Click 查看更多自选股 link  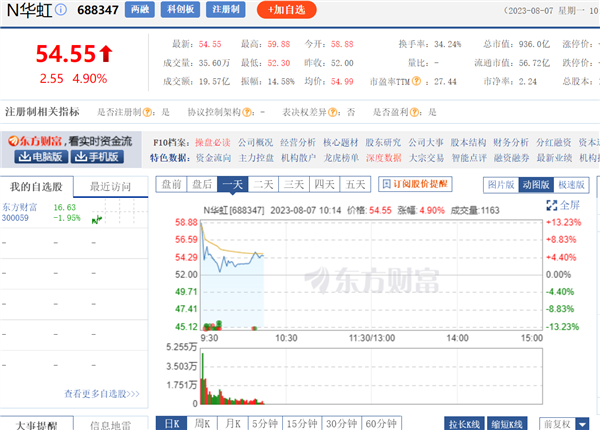pyautogui.click(x=102, y=394)
